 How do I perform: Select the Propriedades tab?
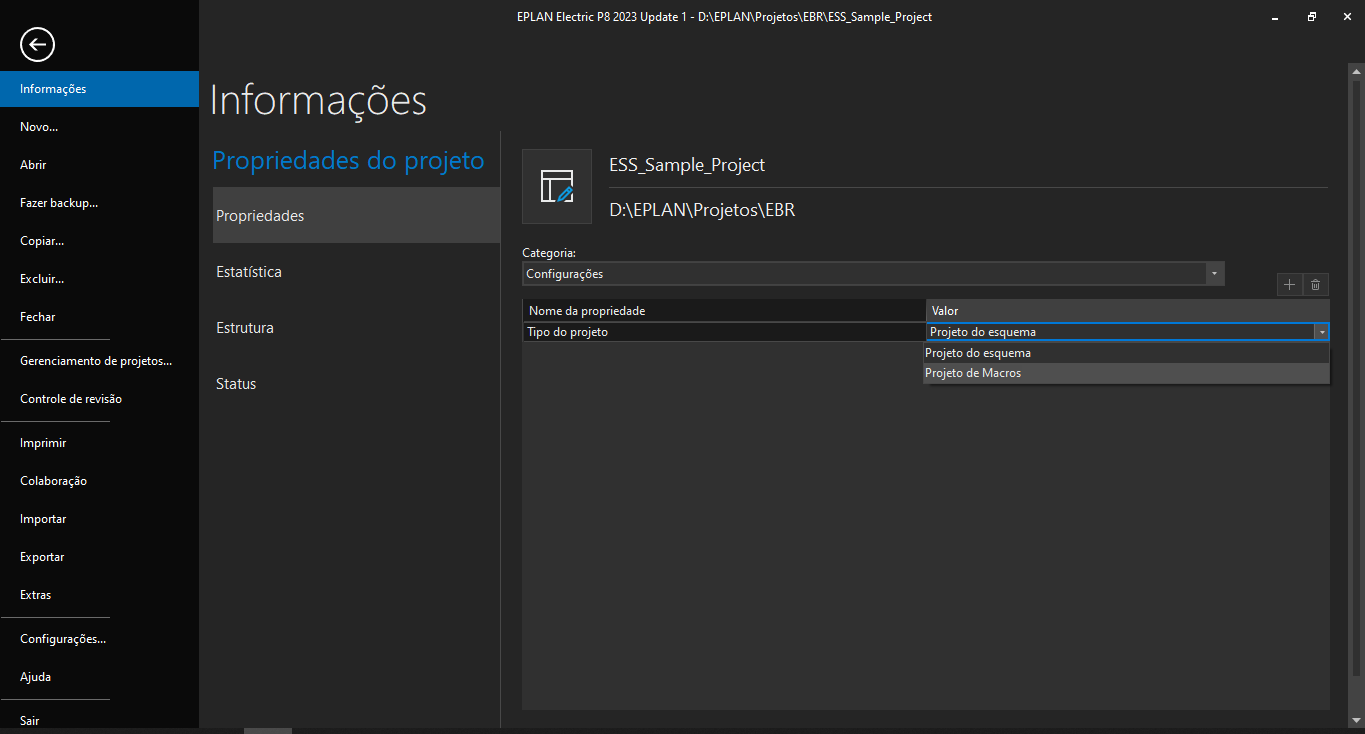point(260,216)
